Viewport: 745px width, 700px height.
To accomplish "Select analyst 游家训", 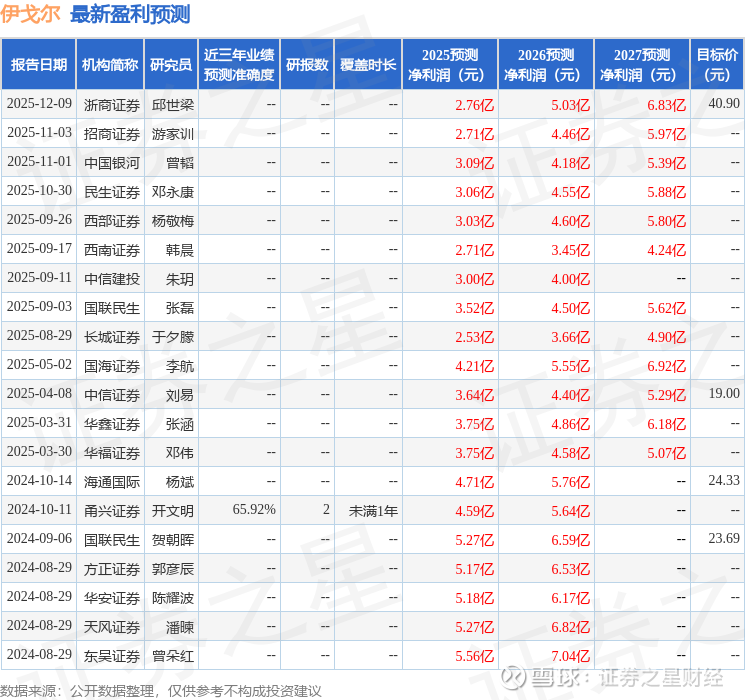I will [x=173, y=134].
